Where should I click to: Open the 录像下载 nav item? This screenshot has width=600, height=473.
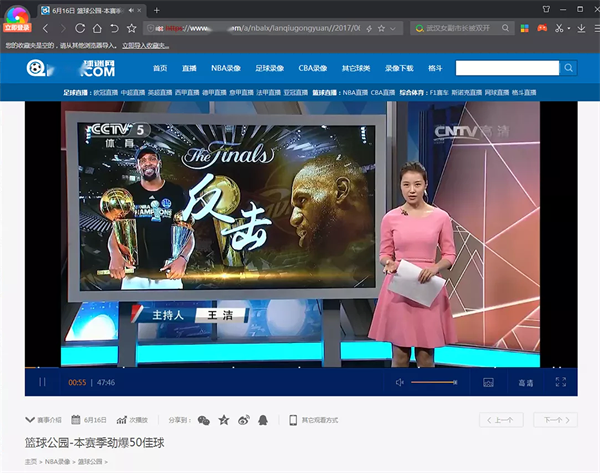coord(399,68)
